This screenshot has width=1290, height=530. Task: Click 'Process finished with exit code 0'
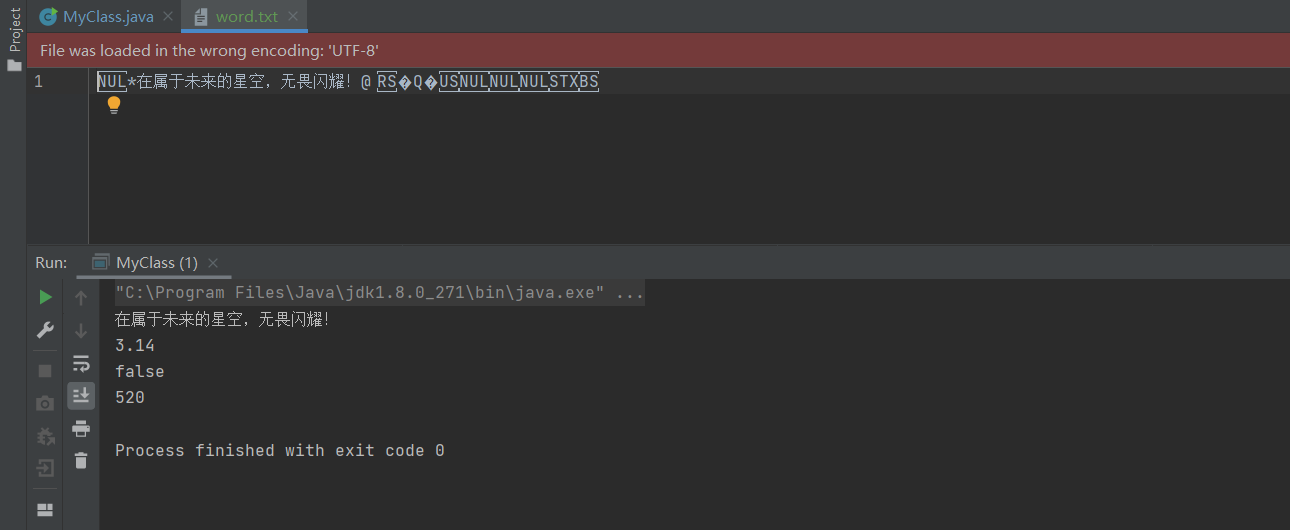click(280, 450)
